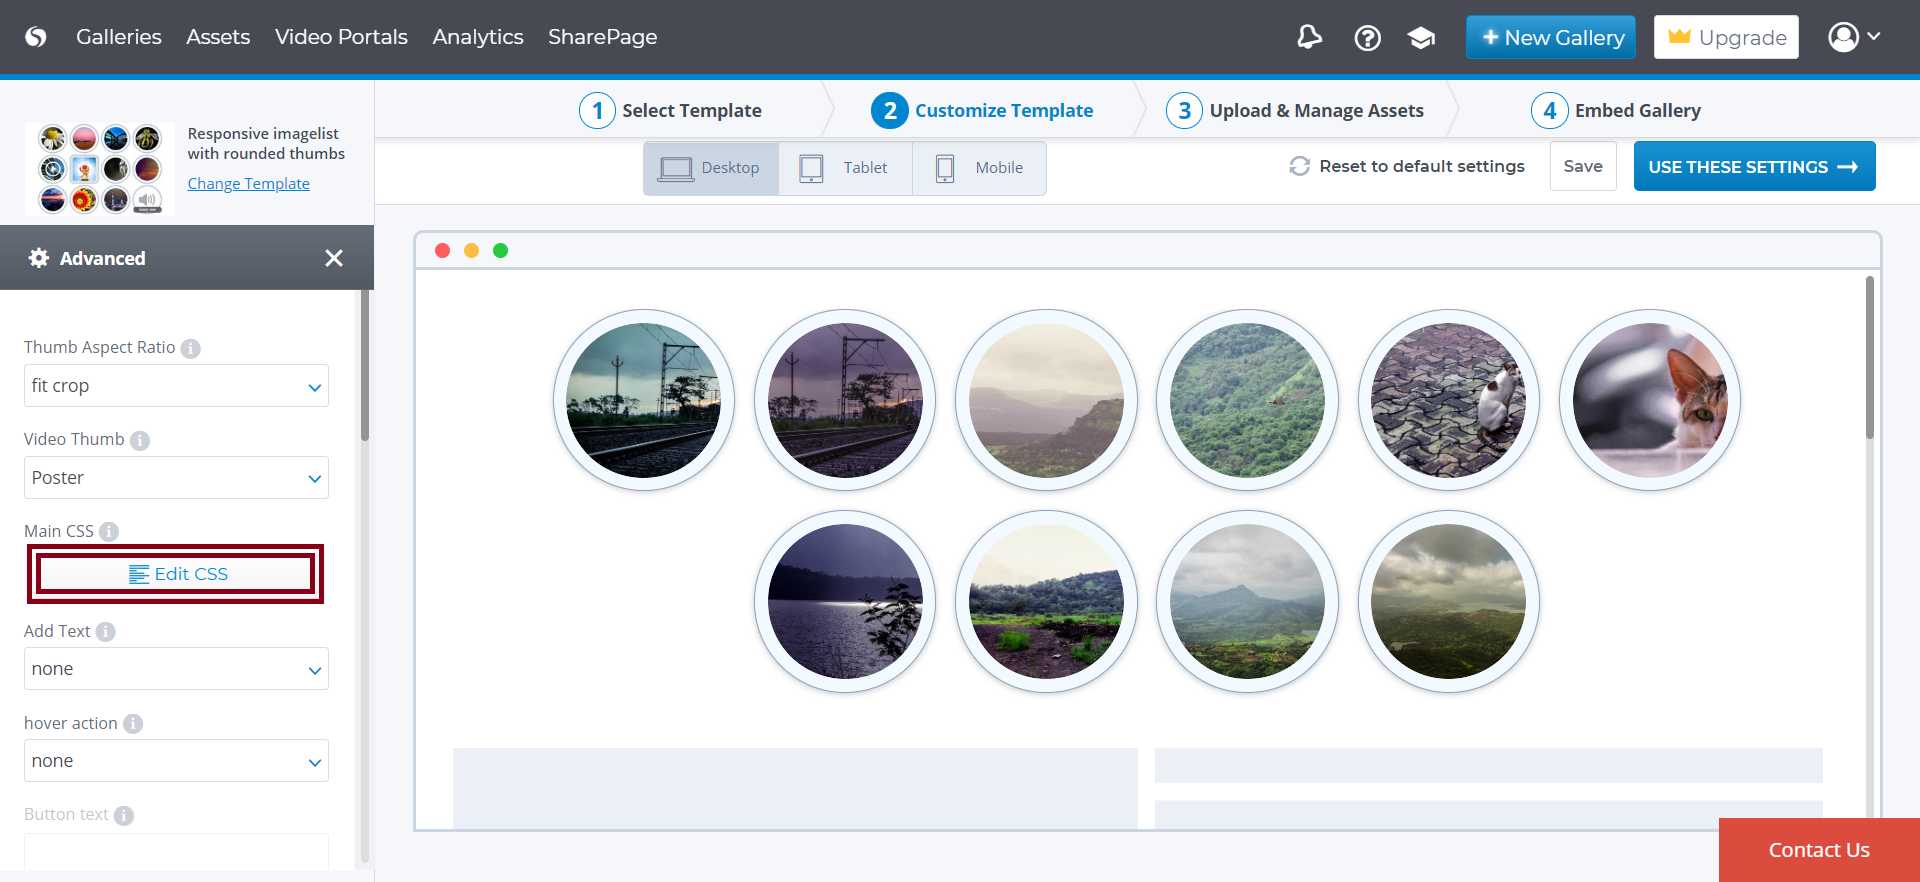Image resolution: width=1920 pixels, height=882 pixels.
Task: Switch preview to Tablet view
Action: 845,168
